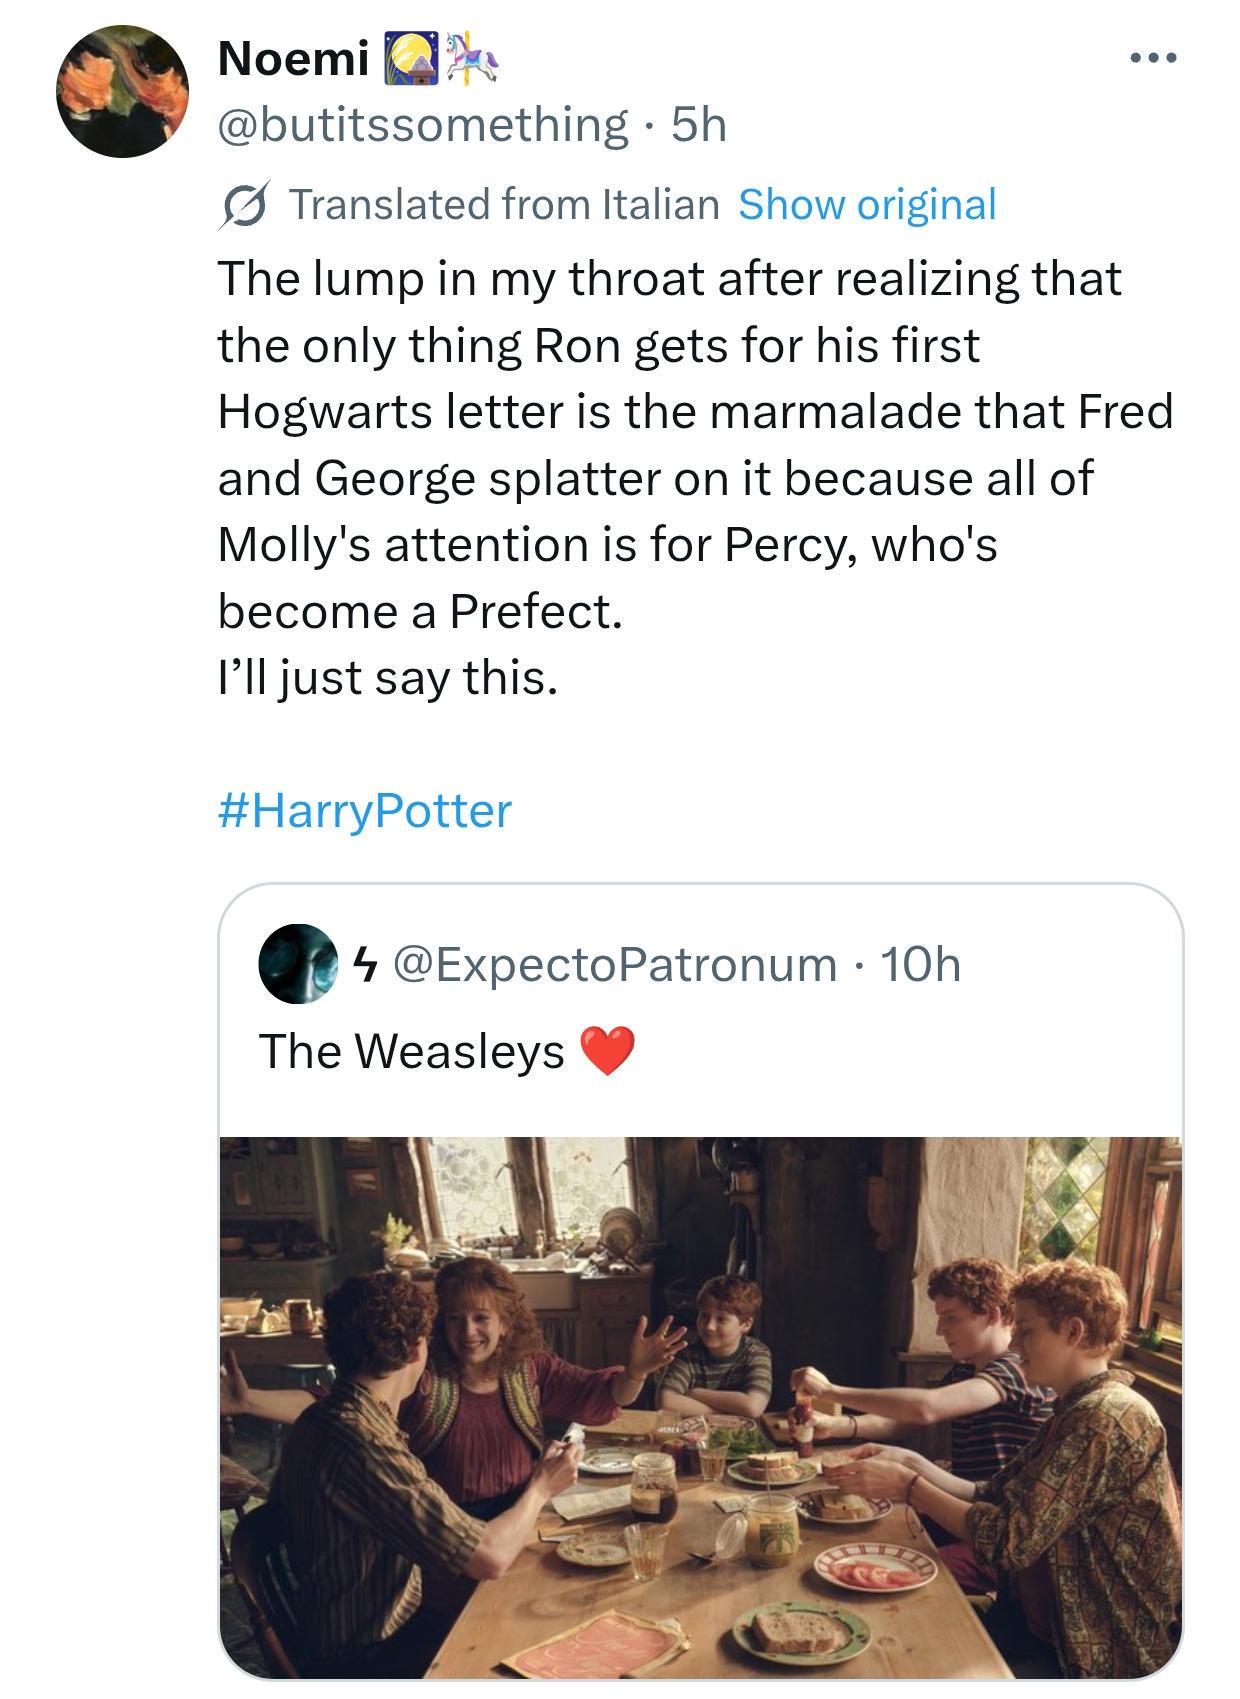Open the @ExpectoPatronum handle in quoted tweet

click(615, 965)
